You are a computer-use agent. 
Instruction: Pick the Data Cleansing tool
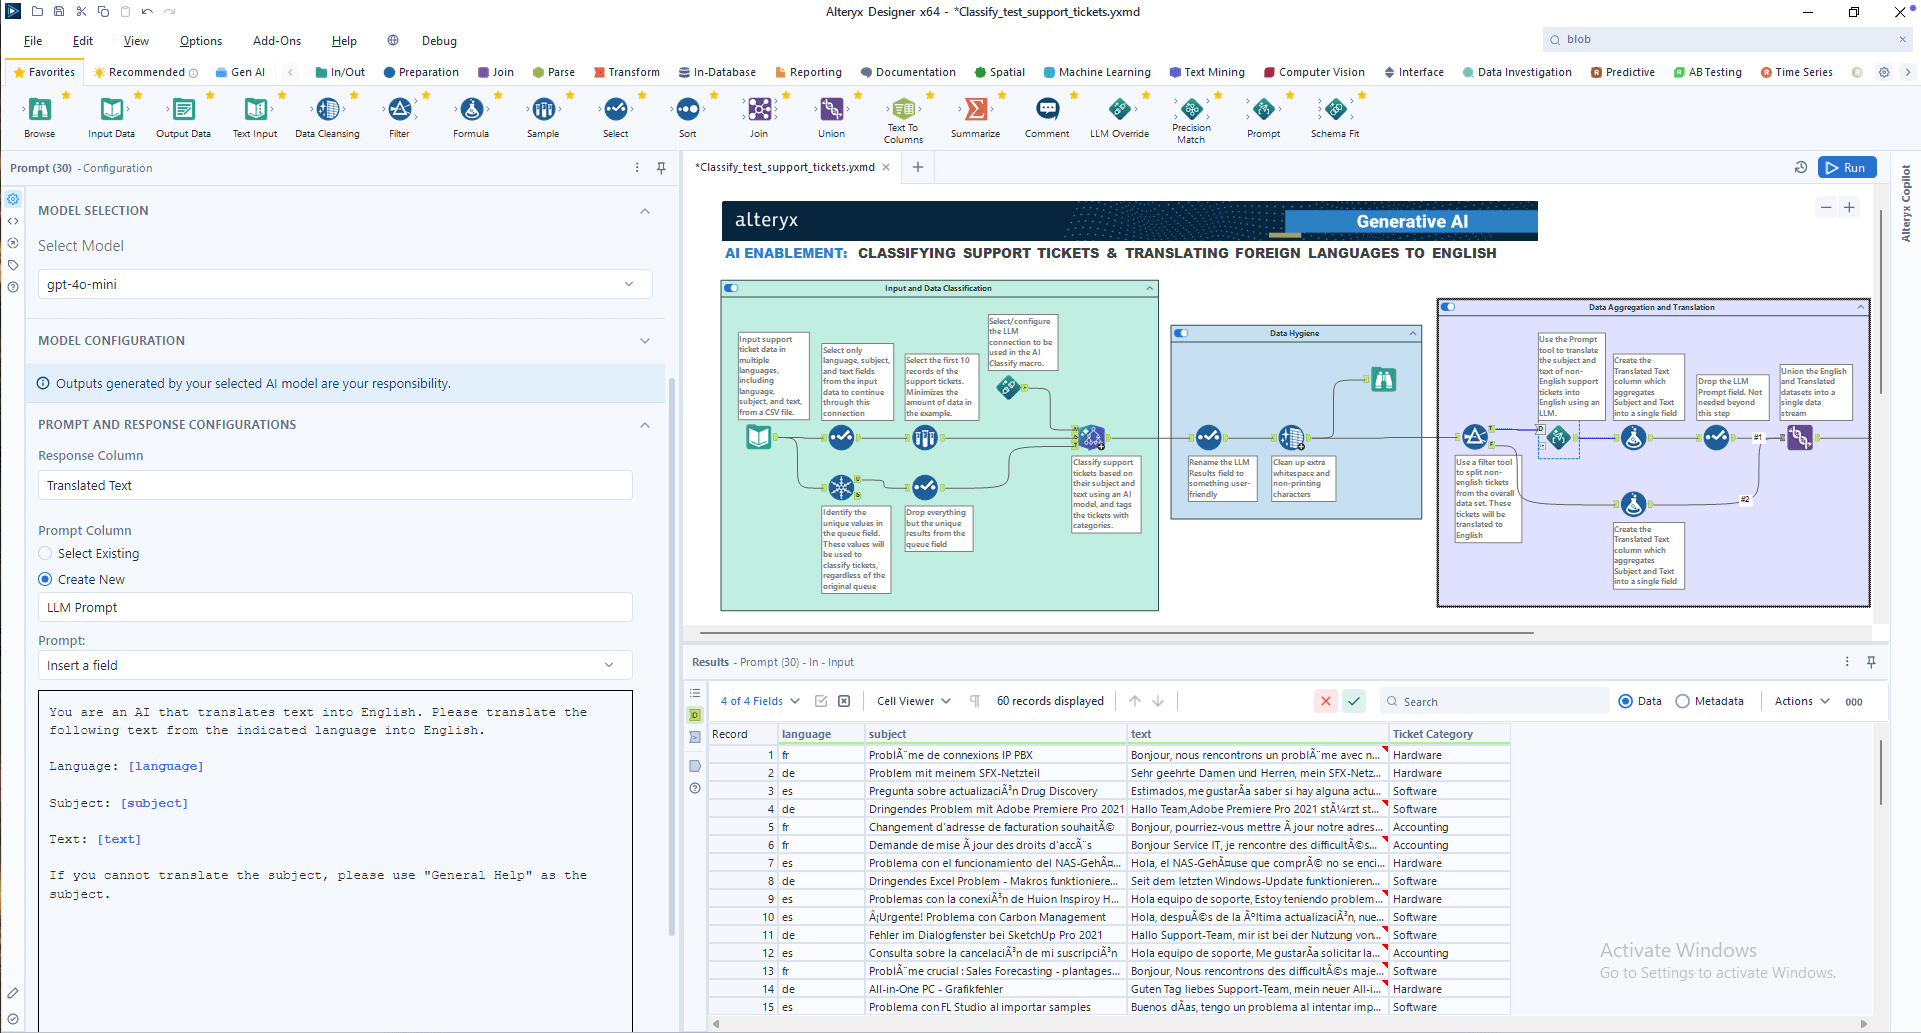[328, 109]
